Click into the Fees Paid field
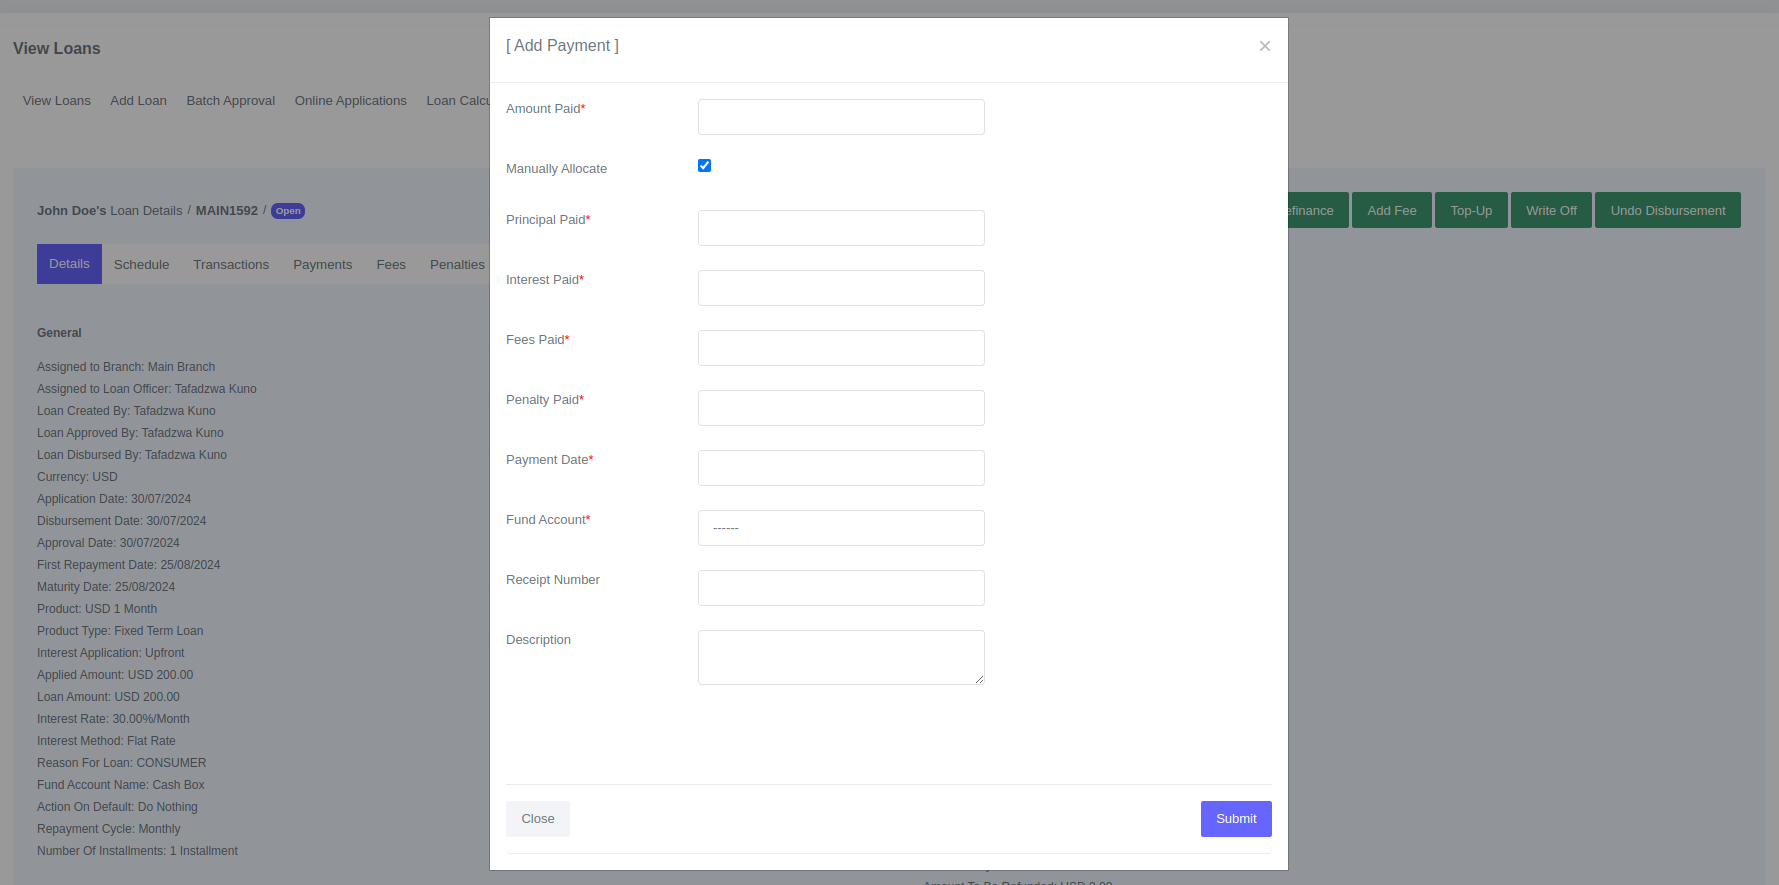Image resolution: width=1779 pixels, height=885 pixels. [840, 348]
